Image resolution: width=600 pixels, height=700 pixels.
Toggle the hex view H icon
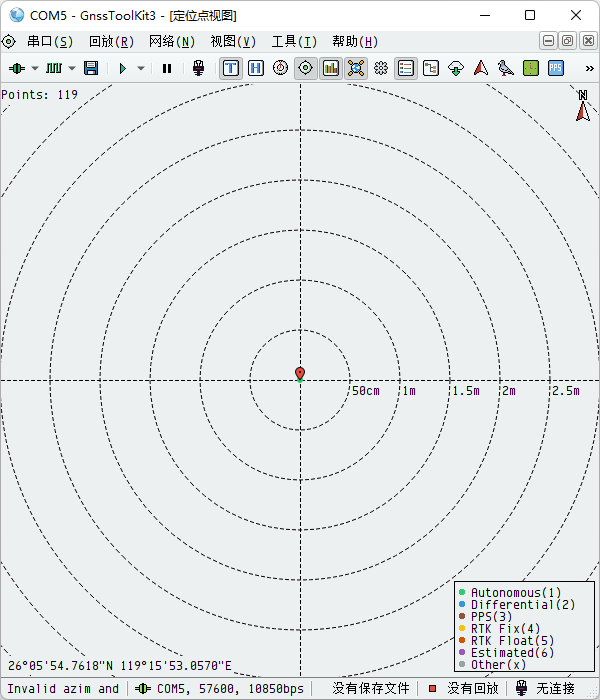pyautogui.click(x=256, y=68)
